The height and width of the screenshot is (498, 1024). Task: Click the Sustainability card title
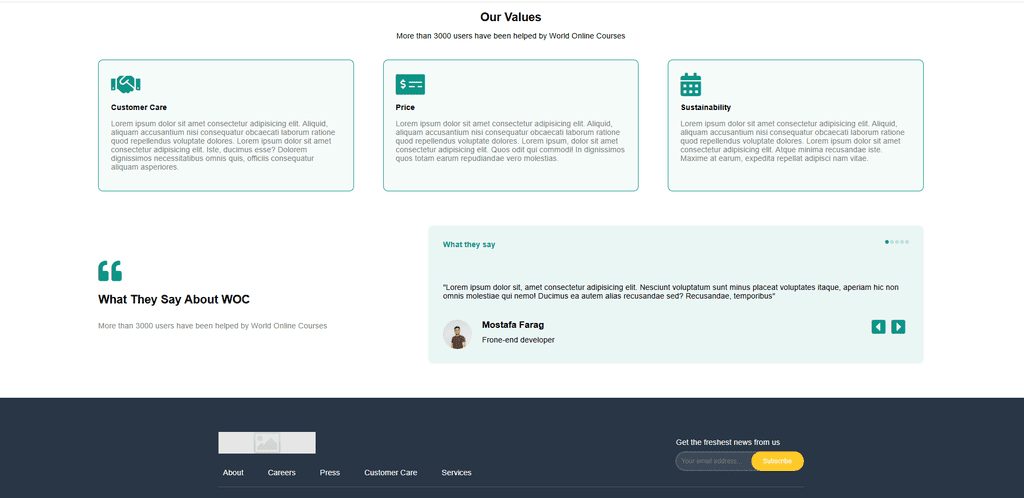tap(706, 108)
